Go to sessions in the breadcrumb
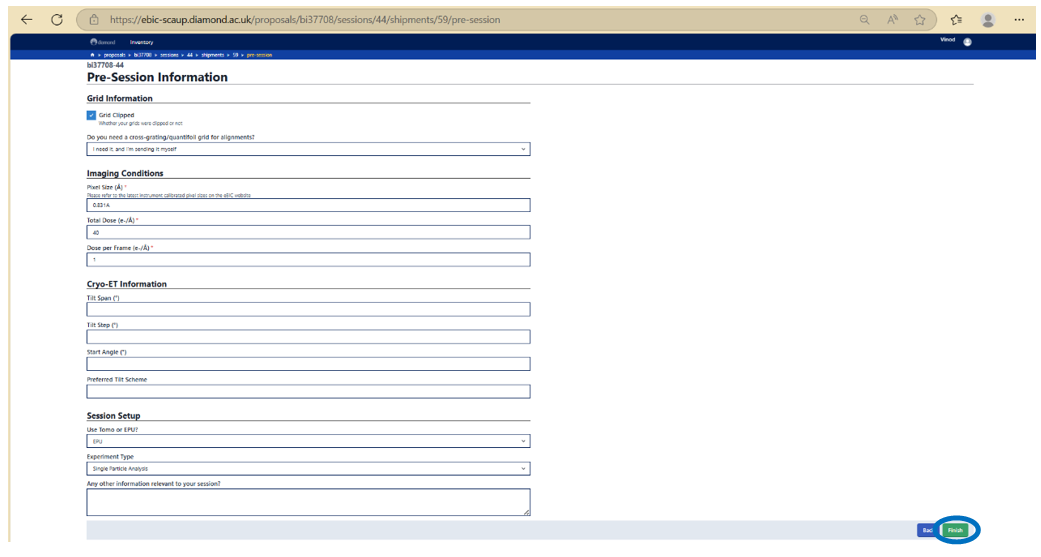This screenshot has height=557, width=1041. click(169, 55)
